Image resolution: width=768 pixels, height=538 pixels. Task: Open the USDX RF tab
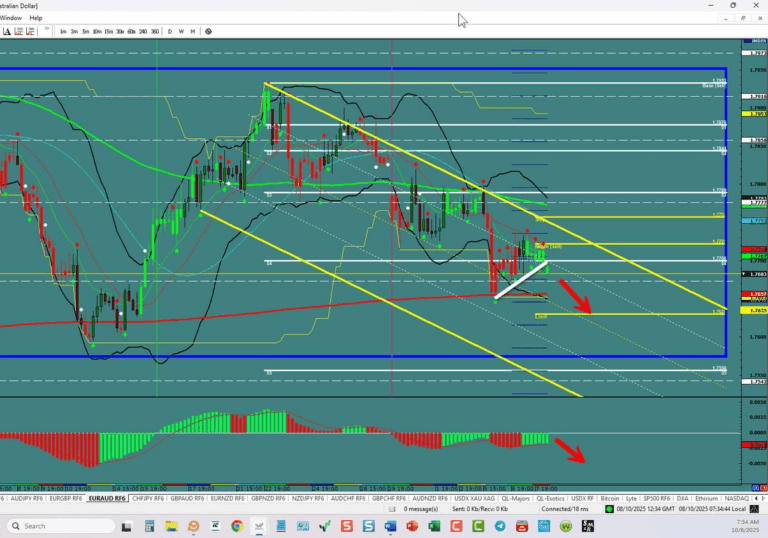pos(582,498)
